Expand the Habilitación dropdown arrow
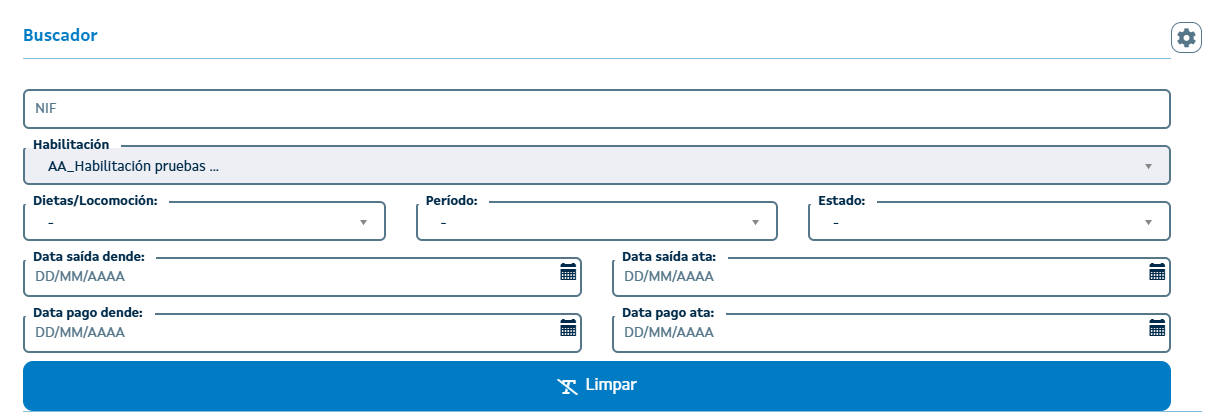 click(1148, 167)
